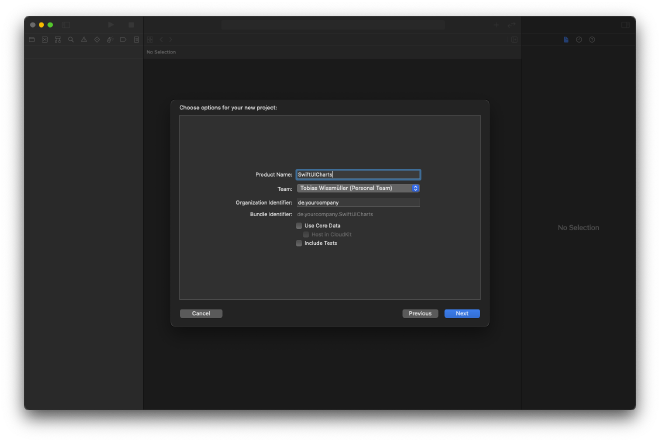
Task: Click the Organization Identifier text field
Action: (358, 203)
